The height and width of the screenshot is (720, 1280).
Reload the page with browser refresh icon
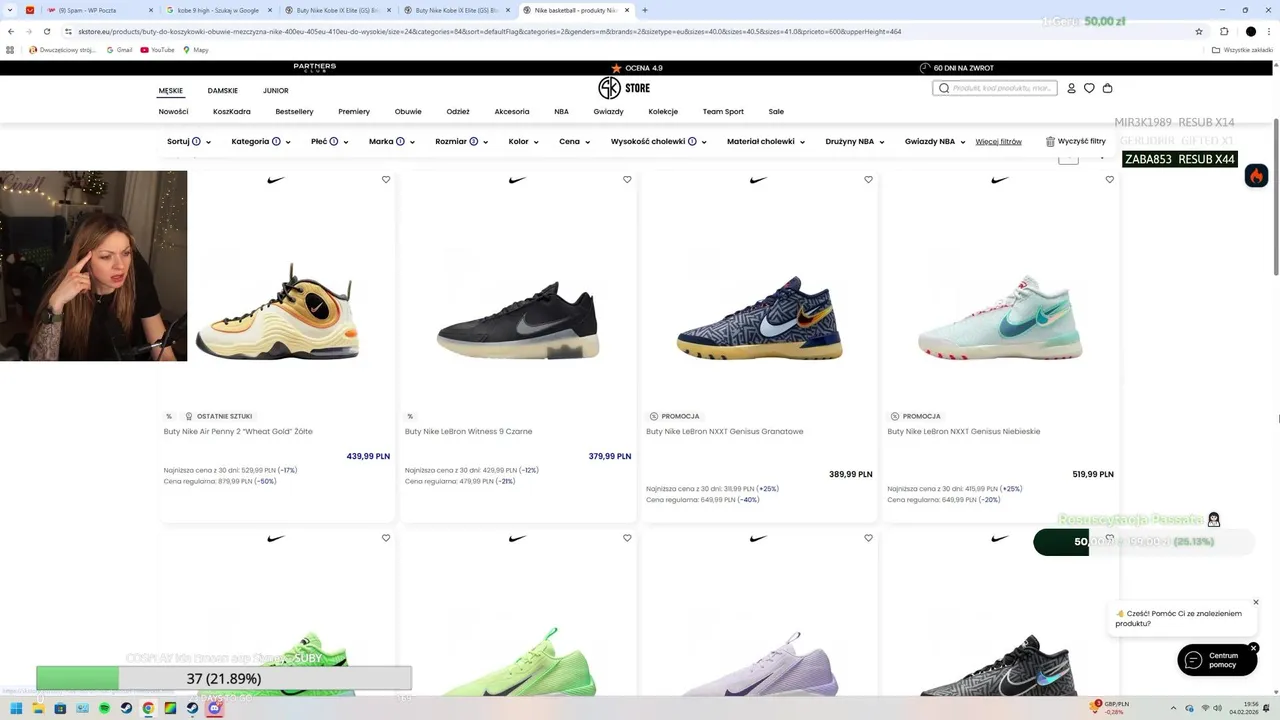pyautogui.click(x=46, y=31)
